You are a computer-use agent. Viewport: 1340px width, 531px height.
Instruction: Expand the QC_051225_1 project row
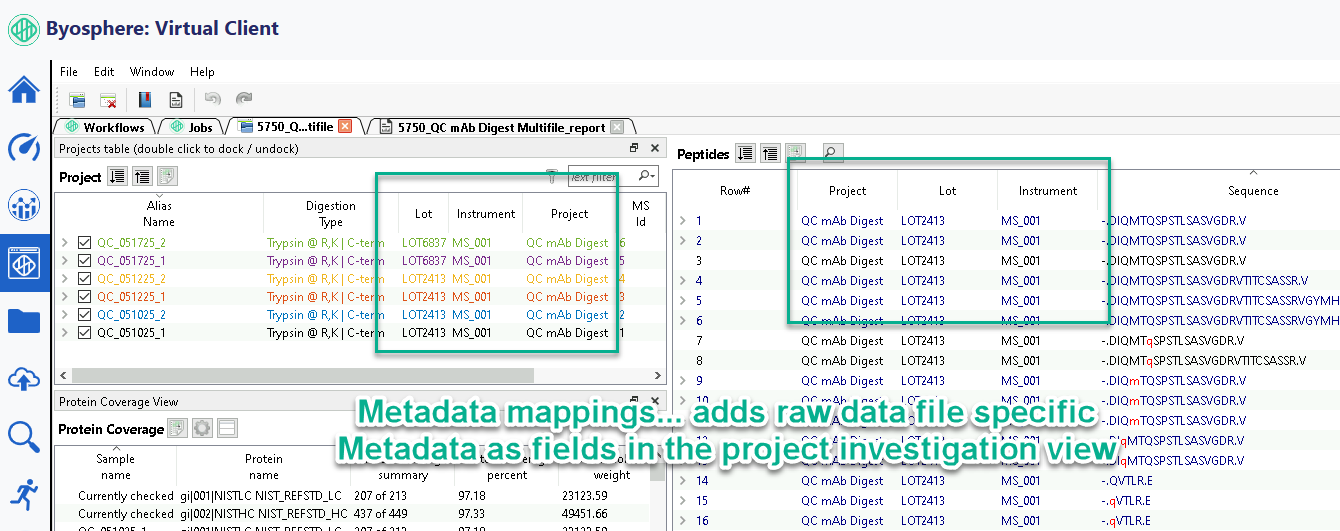pos(65,297)
